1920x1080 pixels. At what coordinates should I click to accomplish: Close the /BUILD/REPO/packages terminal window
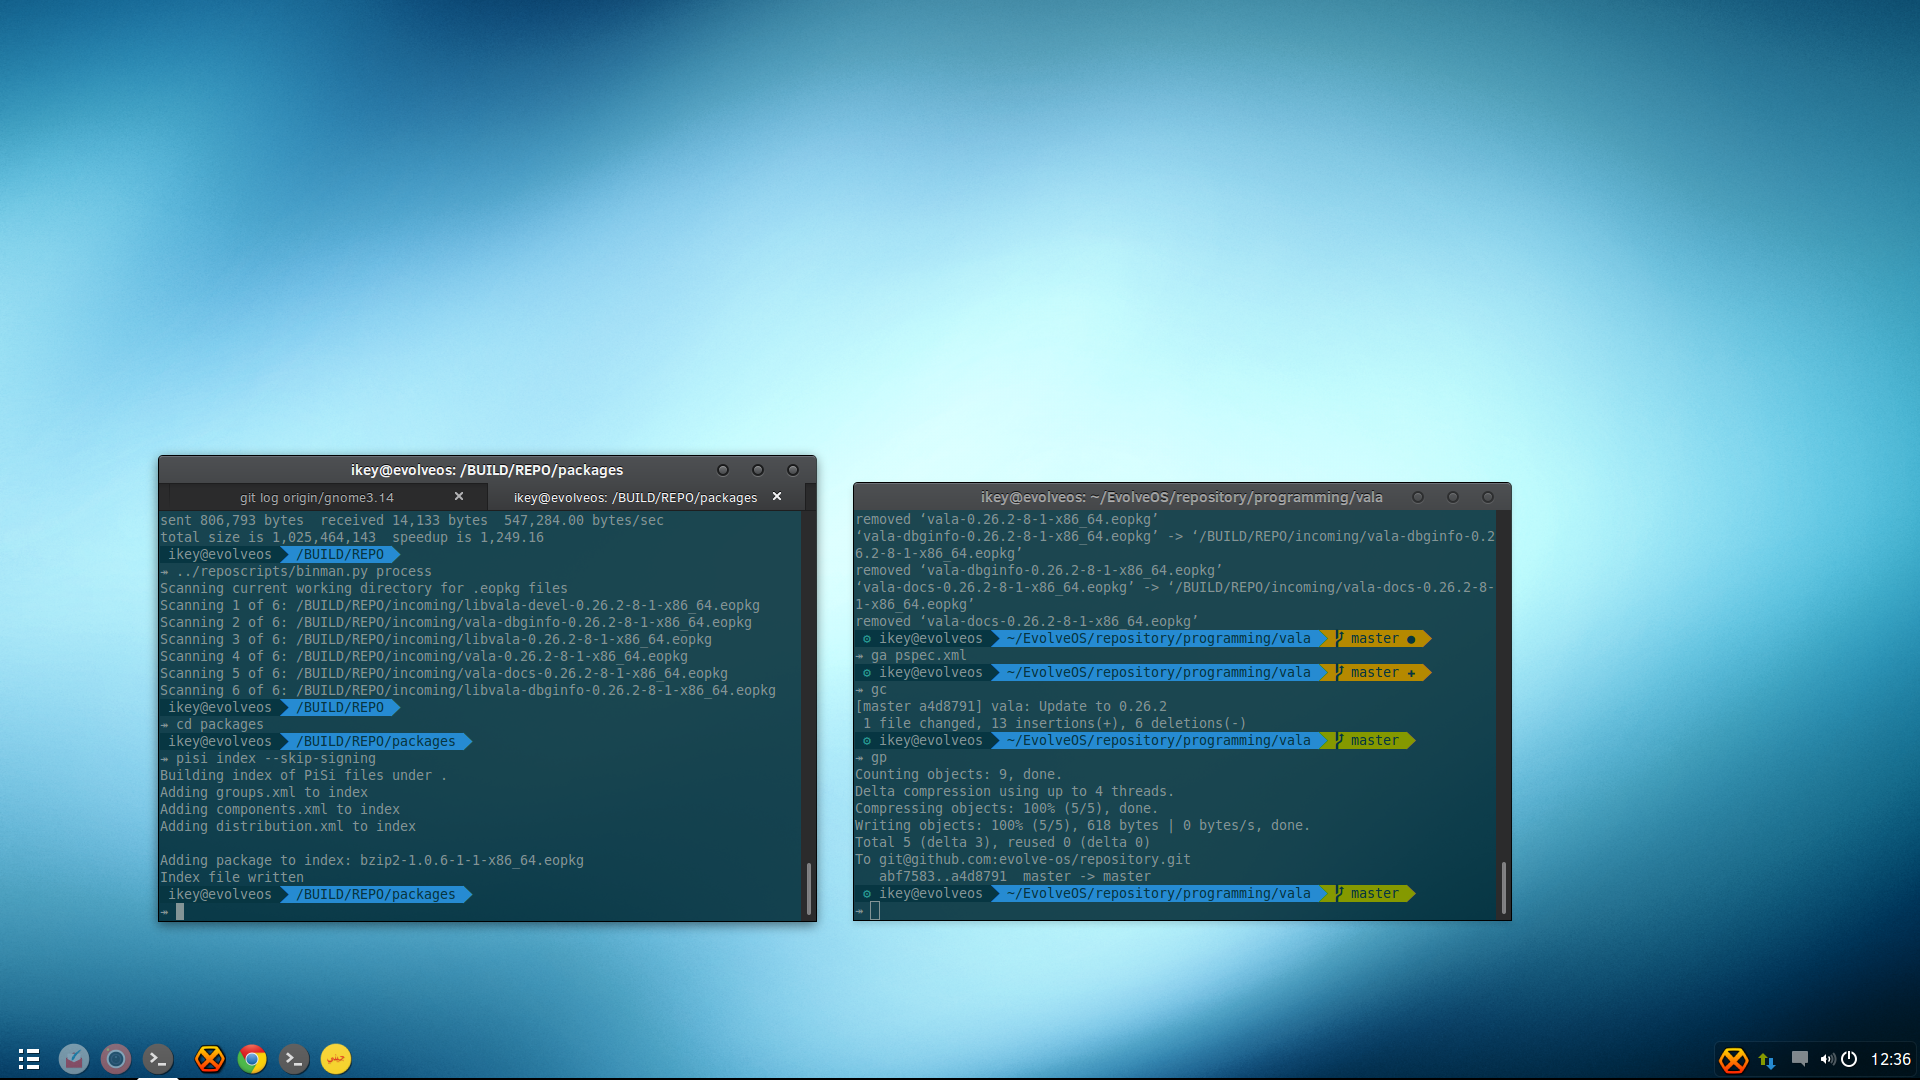point(793,470)
